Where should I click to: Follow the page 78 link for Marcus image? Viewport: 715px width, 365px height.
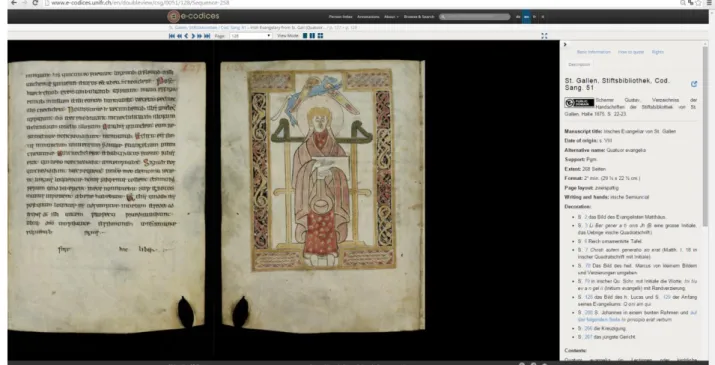click(x=588, y=266)
